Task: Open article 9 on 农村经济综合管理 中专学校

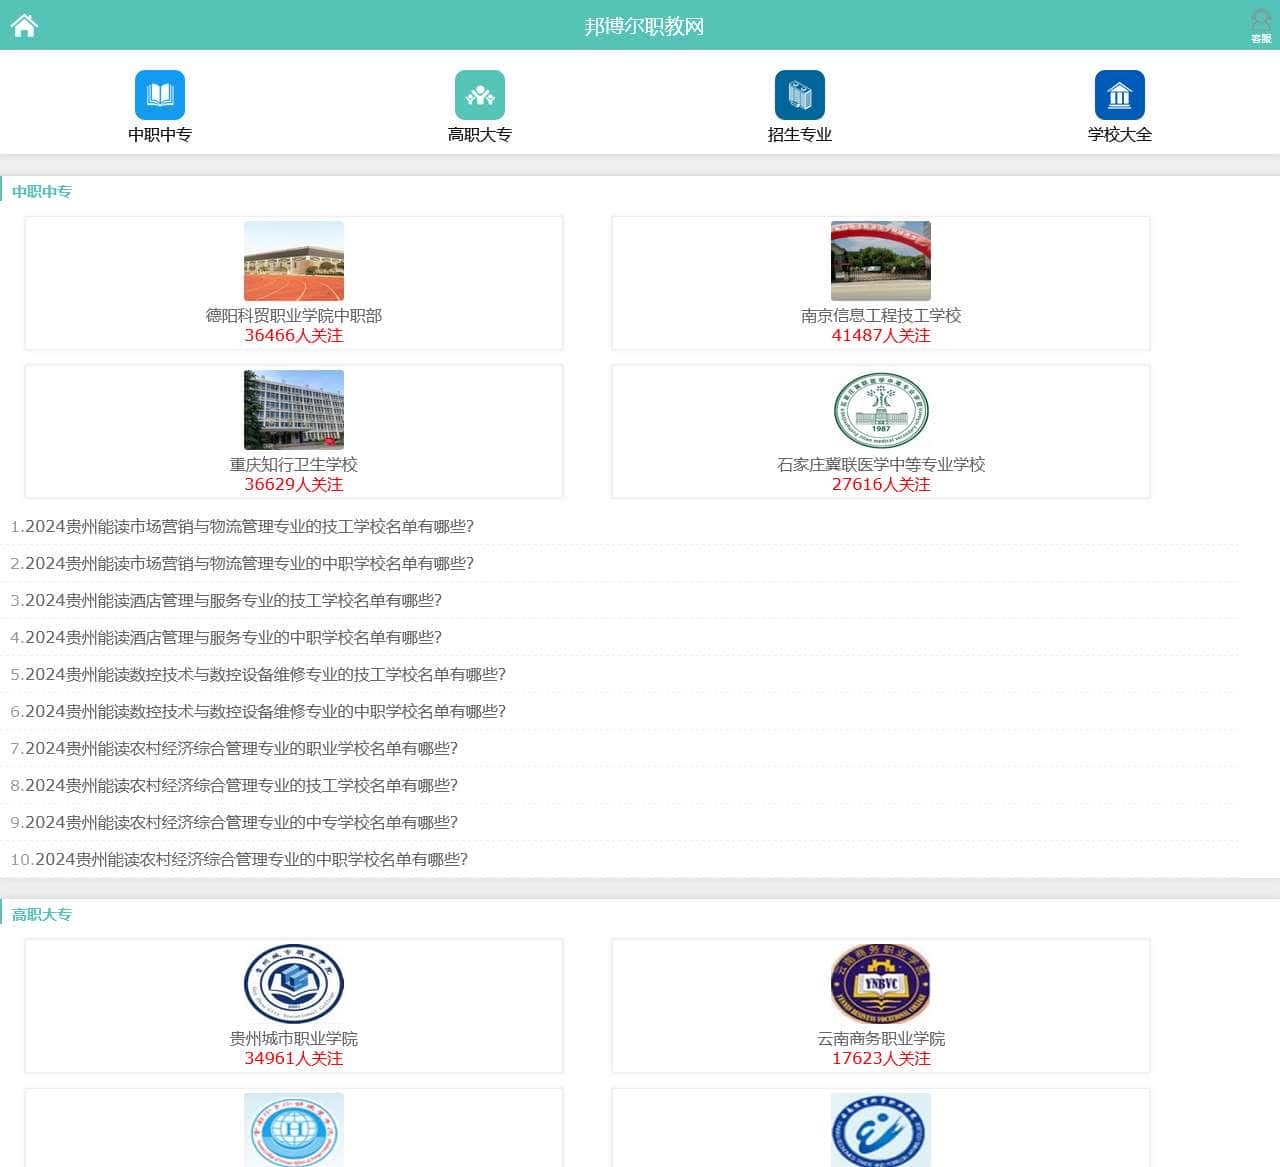Action: [x=241, y=823]
